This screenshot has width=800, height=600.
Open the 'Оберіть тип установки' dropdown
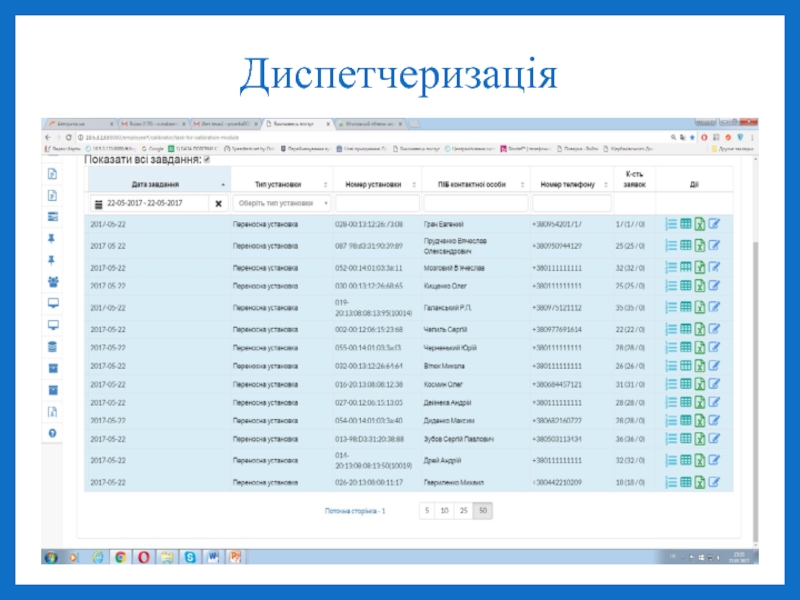point(281,203)
